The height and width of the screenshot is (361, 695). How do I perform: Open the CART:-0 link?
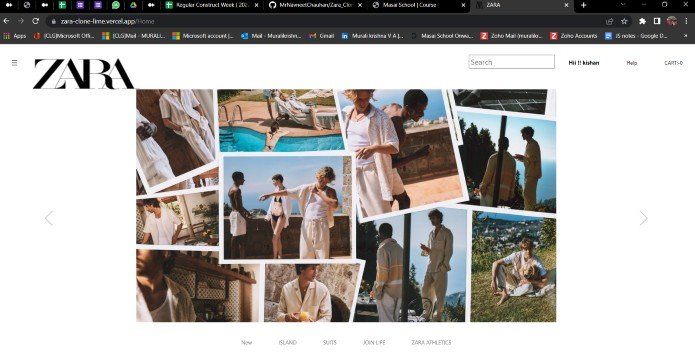[x=673, y=63]
